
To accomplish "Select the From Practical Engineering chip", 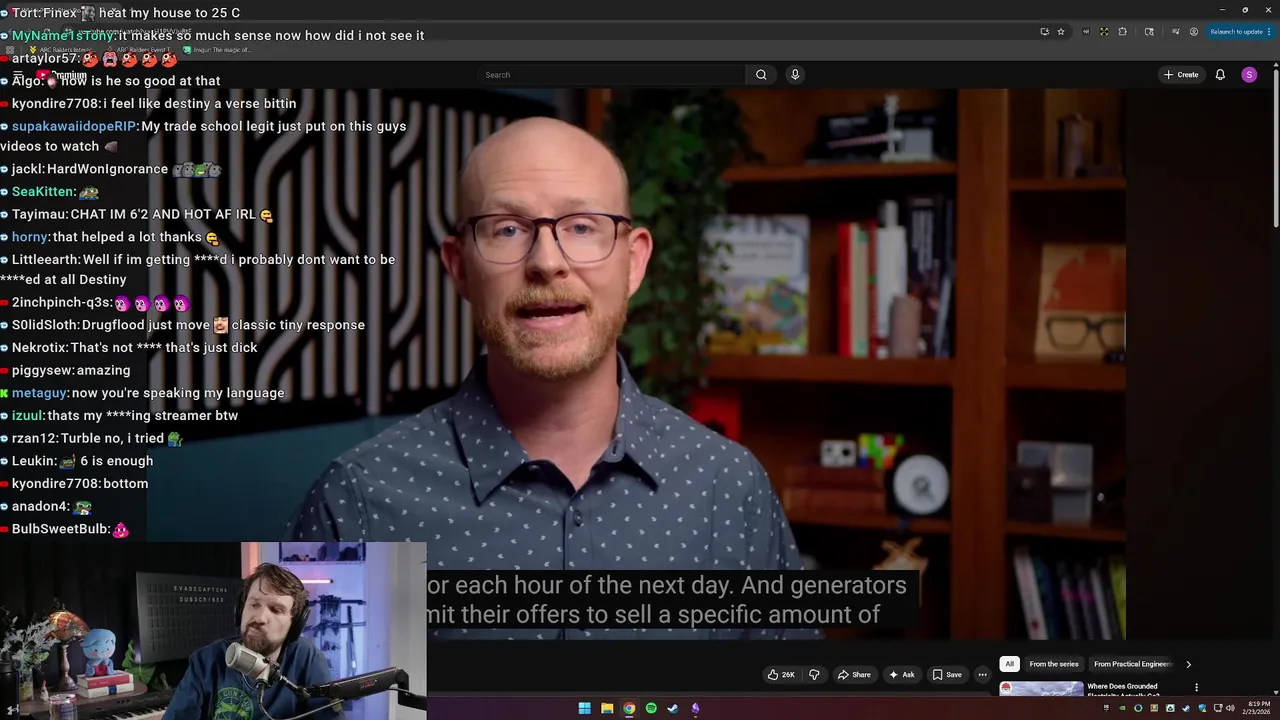I will pyautogui.click(x=1132, y=664).
